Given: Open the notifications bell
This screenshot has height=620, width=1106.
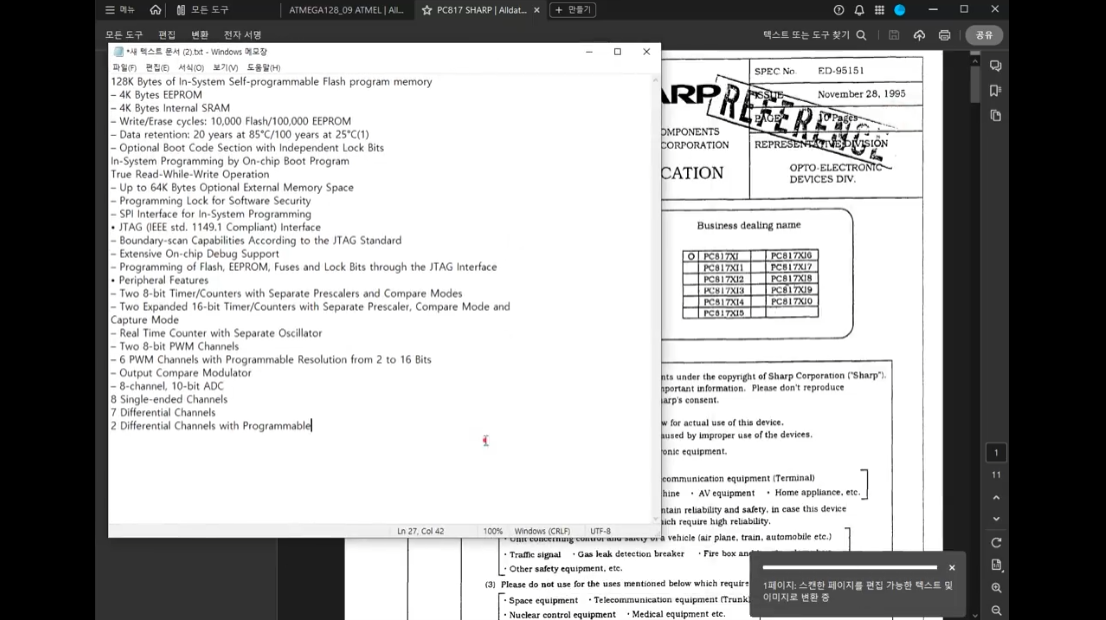Looking at the screenshot, I should pos(859,10).
